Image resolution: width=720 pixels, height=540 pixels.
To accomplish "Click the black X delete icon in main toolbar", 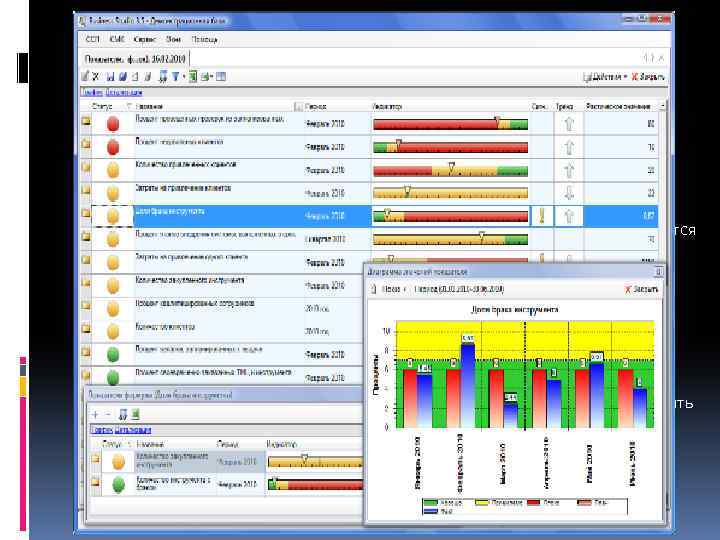I will point(96,77).
